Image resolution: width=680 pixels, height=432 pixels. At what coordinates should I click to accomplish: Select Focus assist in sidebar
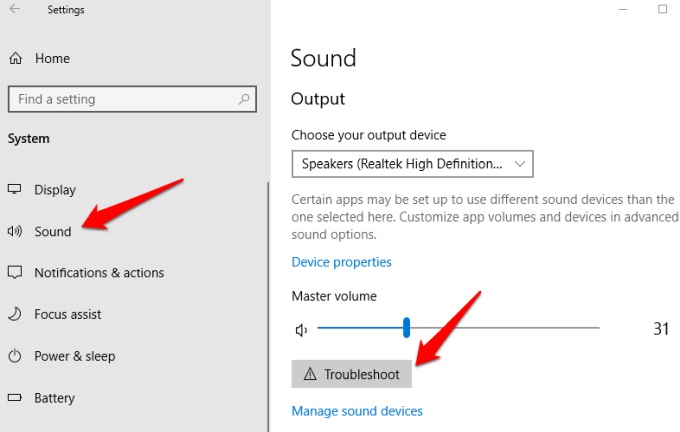click(x=67, y=314)
